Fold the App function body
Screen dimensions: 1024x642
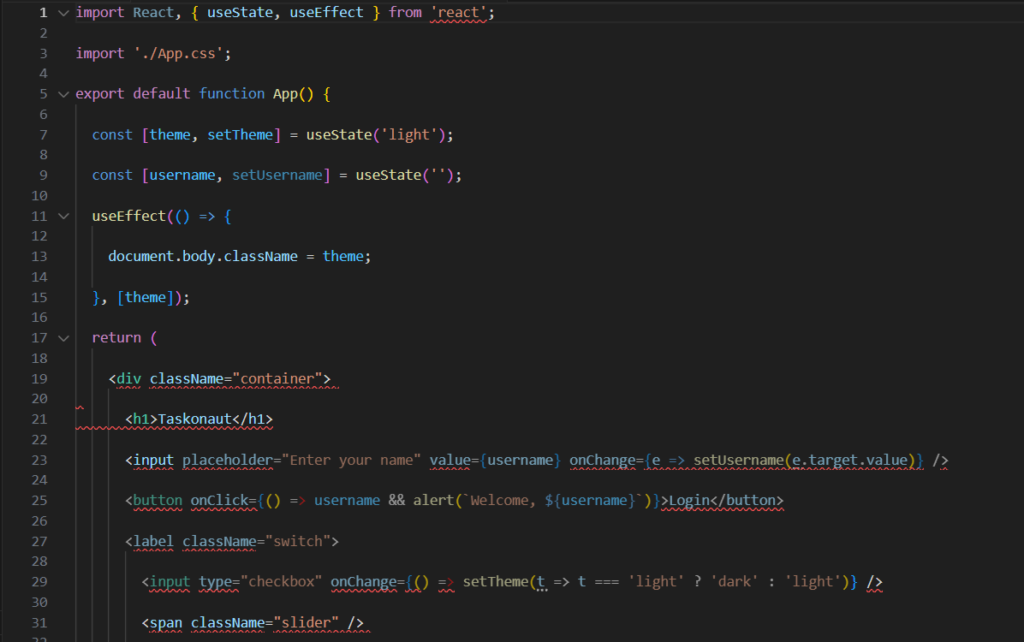click(x=62, y=93)
